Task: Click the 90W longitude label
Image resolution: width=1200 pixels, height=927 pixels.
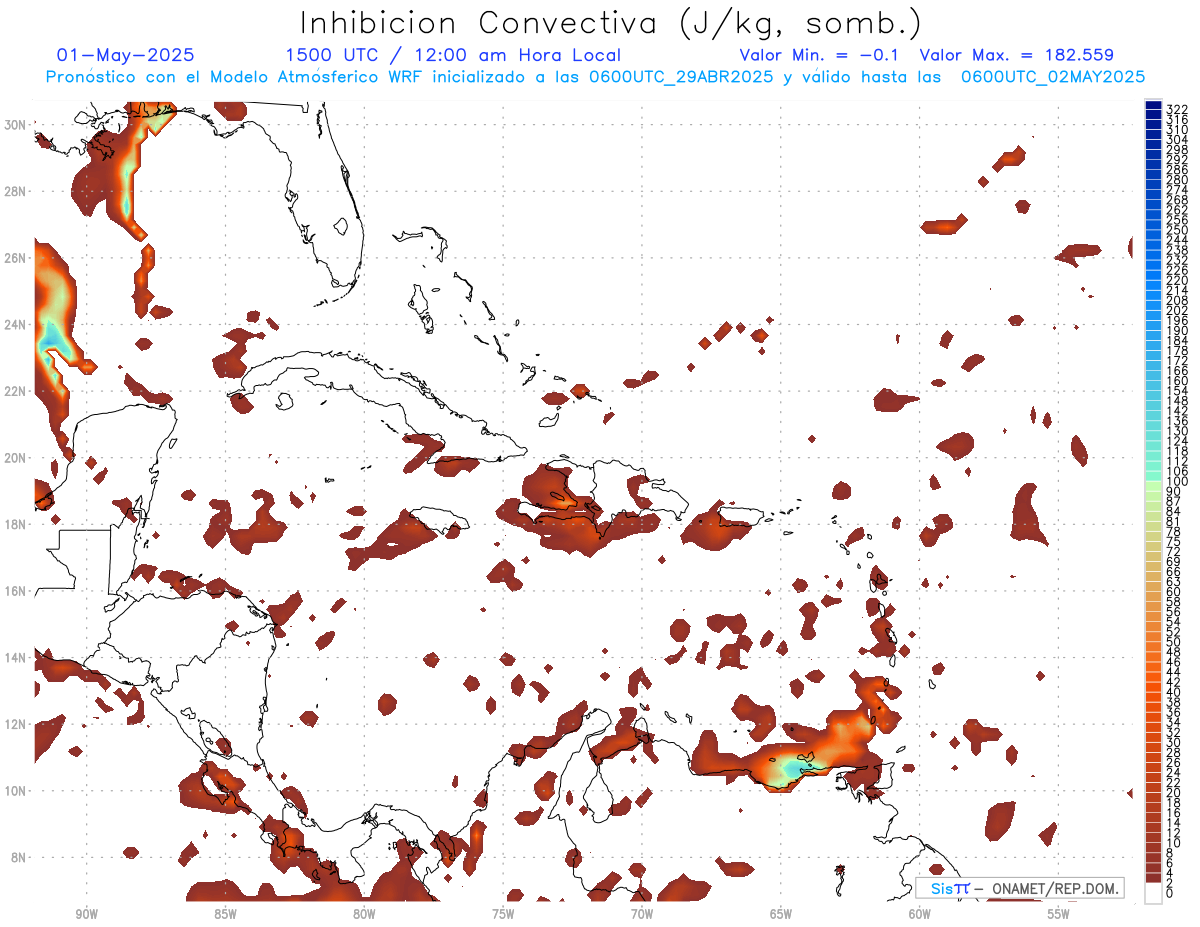Action: click(x=86, y=912)
